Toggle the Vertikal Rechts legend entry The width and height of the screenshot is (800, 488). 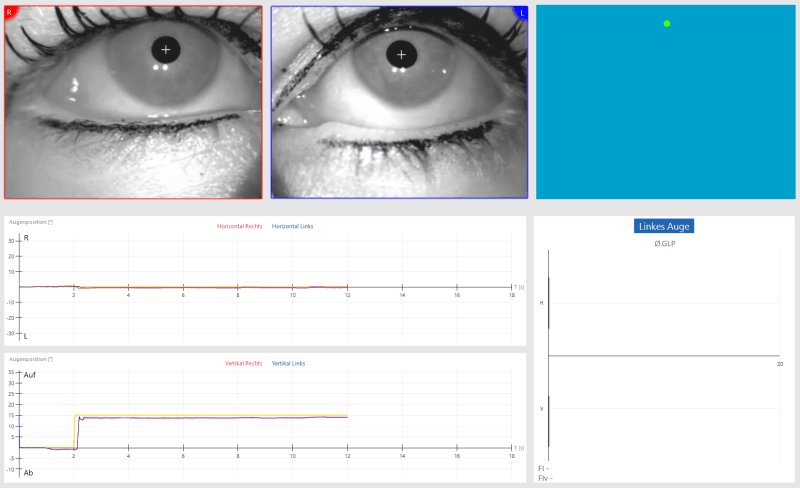coord(244,364)
